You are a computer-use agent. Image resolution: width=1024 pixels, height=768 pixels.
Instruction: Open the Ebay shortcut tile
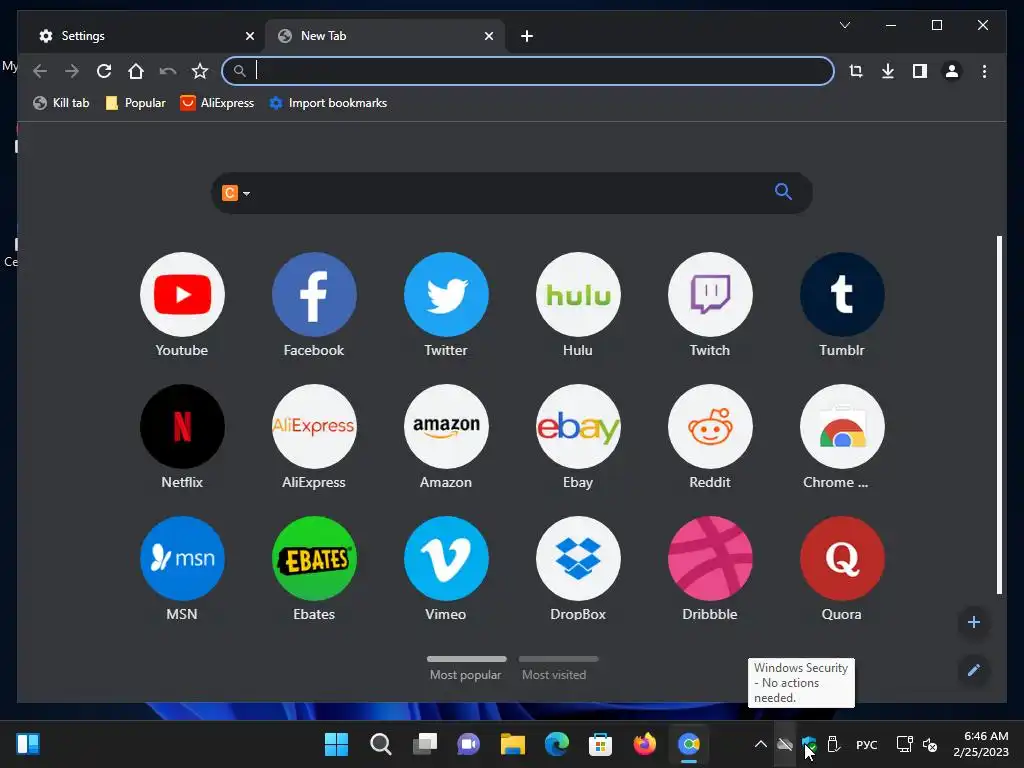point(578,426)
